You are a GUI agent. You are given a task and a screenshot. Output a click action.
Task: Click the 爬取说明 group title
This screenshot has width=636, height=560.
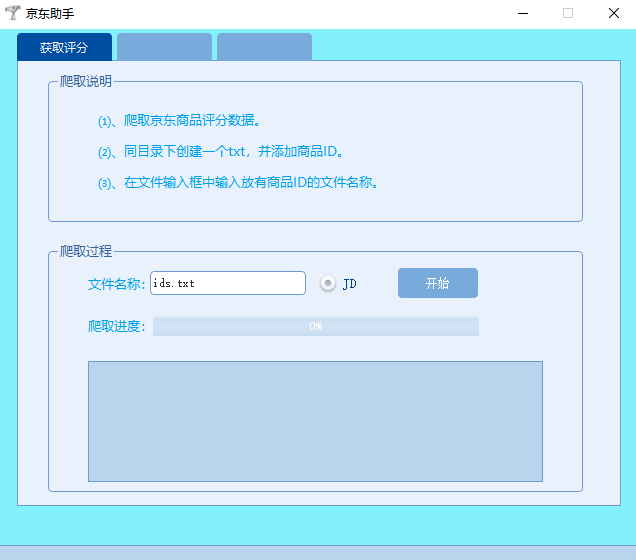tap(86, 81)
